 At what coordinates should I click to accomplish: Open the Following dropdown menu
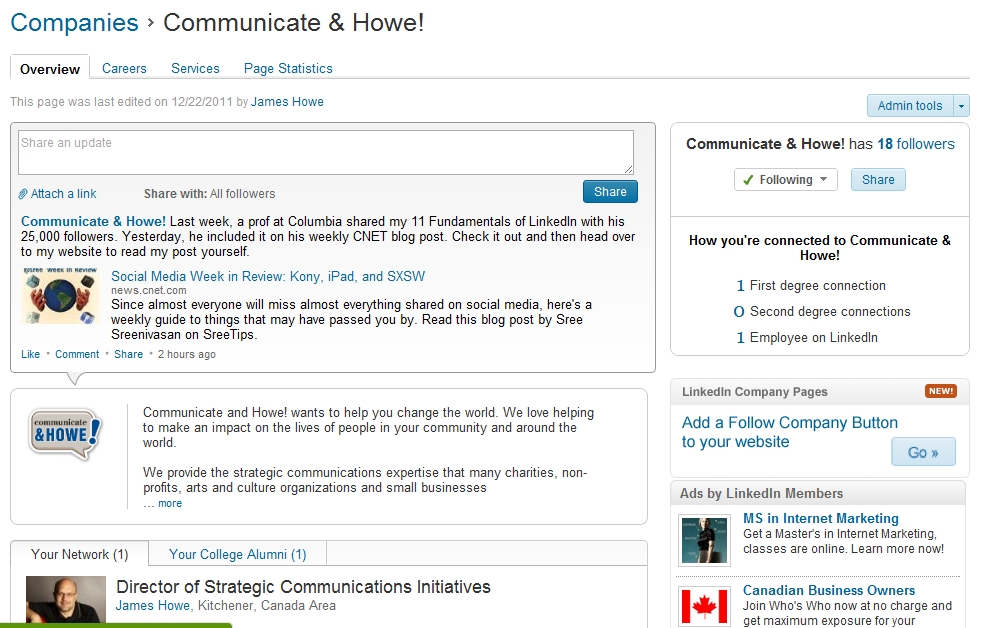point(785,180)
